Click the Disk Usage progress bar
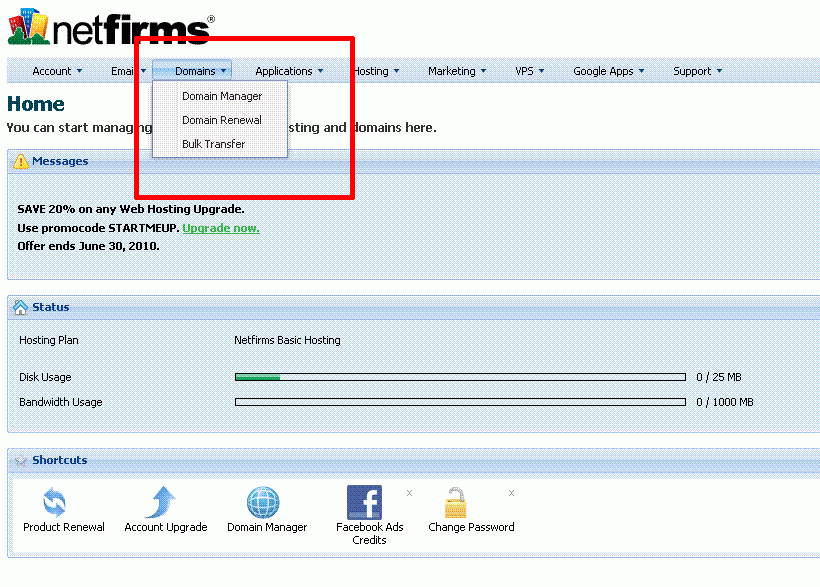Screen dimensions: 820x587 460,377
